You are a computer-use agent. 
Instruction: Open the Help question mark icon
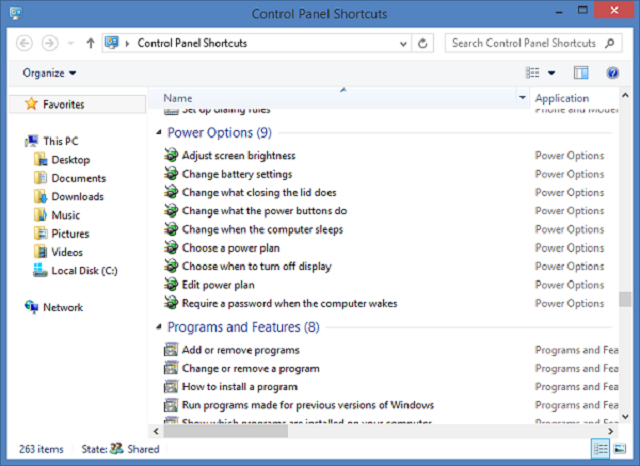pos(612,73)
